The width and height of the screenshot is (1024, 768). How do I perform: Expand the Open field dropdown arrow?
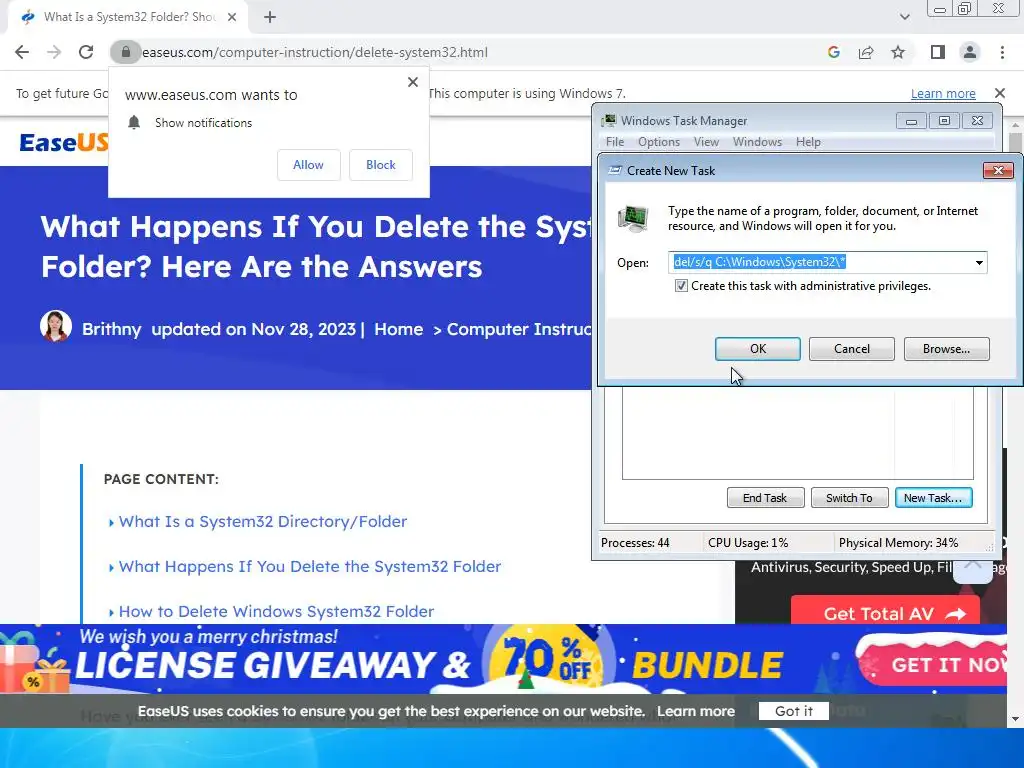click(x=979, y=263)
